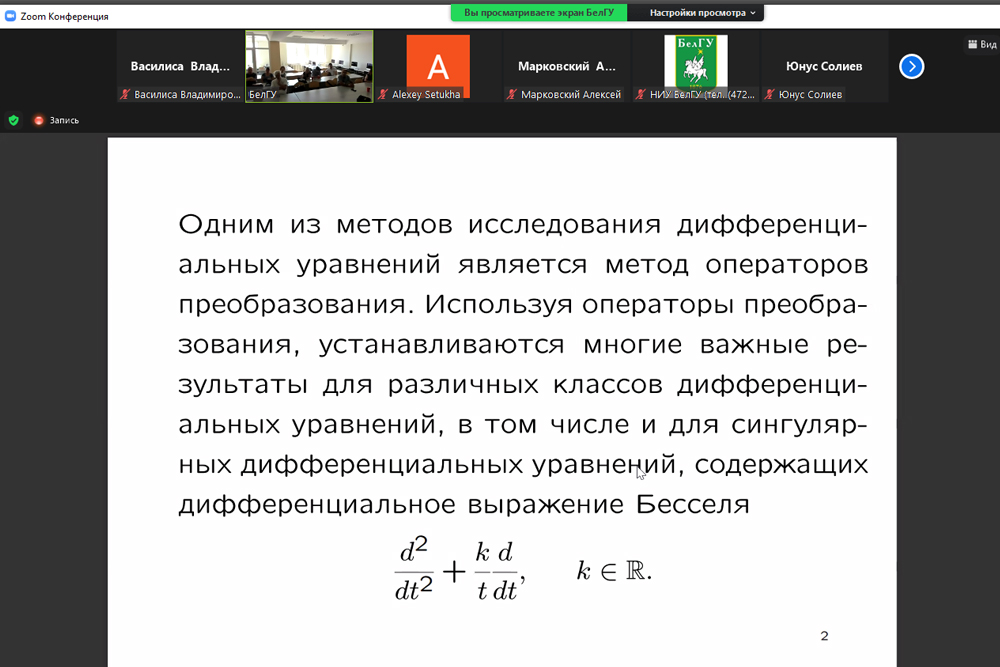The width and height of the screenshot is (1000, 667).
Task: Click the shared slide with Bessel expression
Action: pos(502,400)
